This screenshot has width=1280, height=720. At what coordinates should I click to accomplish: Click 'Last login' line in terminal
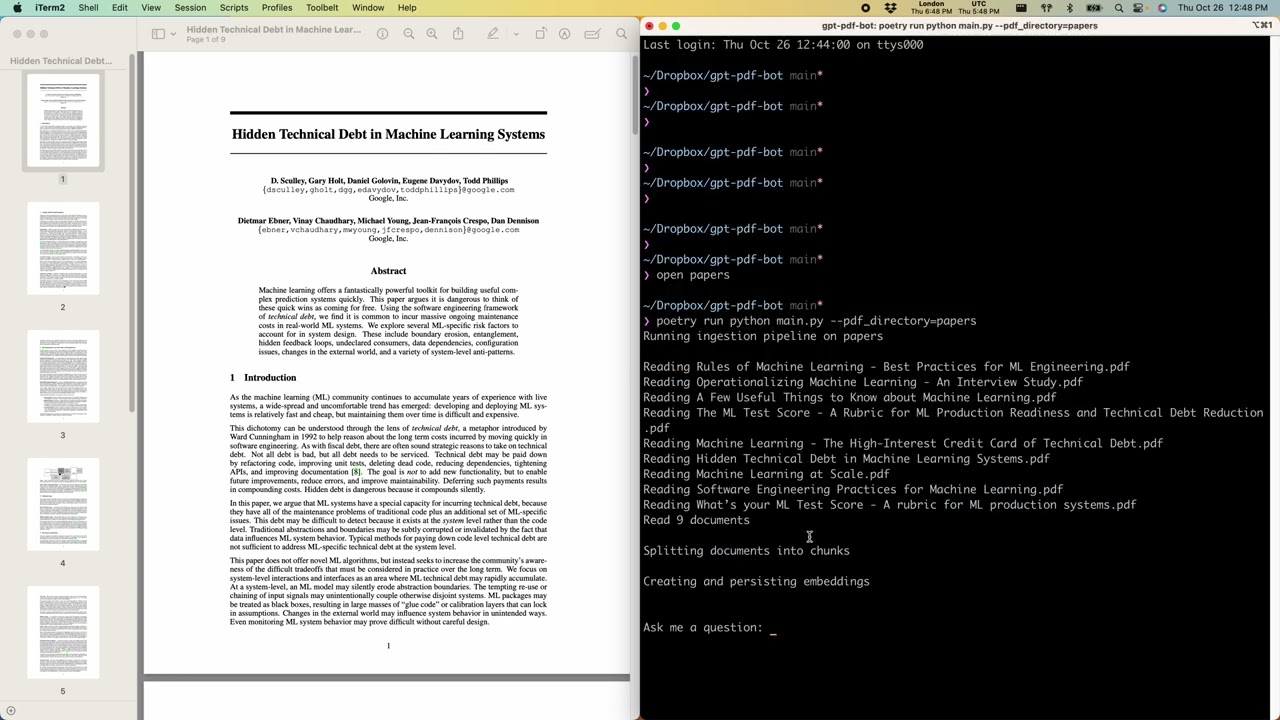click(x=783, y=45)
